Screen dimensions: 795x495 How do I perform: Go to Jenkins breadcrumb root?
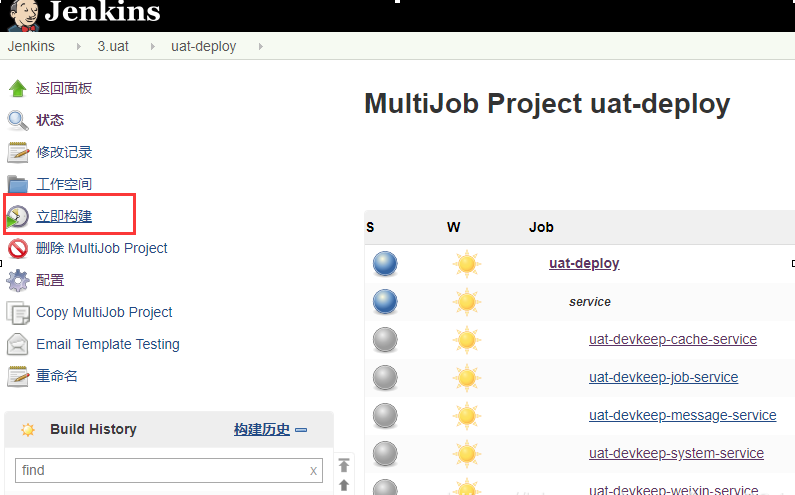(31, 46)
